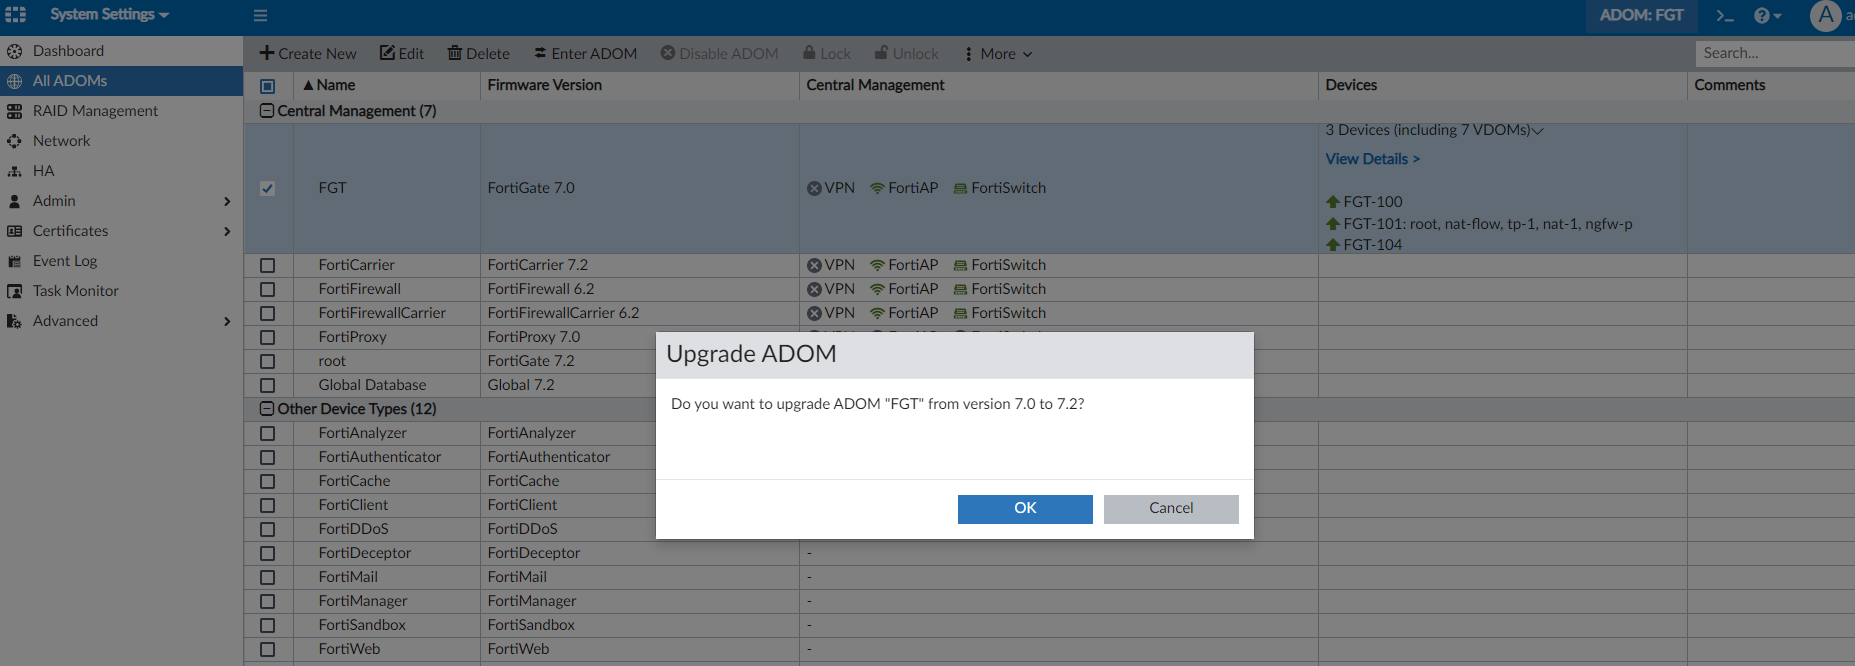Click the Advanced sidebar icon
Viewport: 1855px width, 666px height.
tap(15, 321)
